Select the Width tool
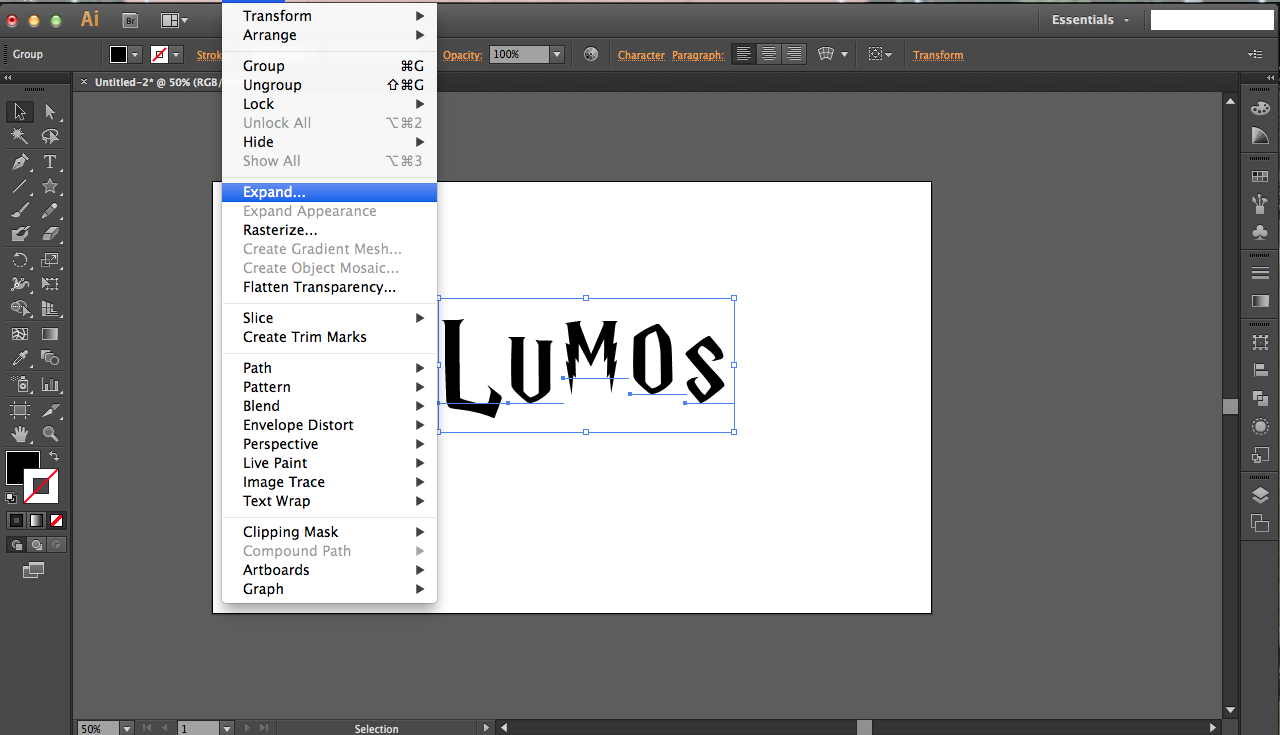Image resolution: width=1280 pixels, height=735 pixels. pyautogui.click(x=20, y=285)
